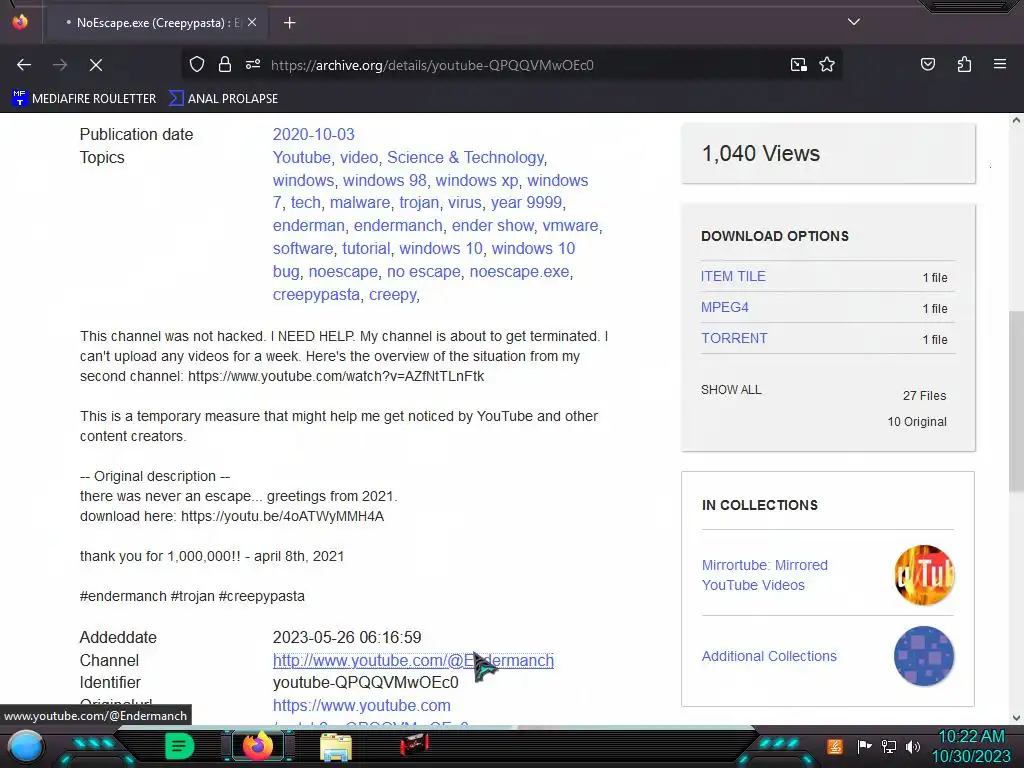Click the 27 Files text

[x=924, y=396]
